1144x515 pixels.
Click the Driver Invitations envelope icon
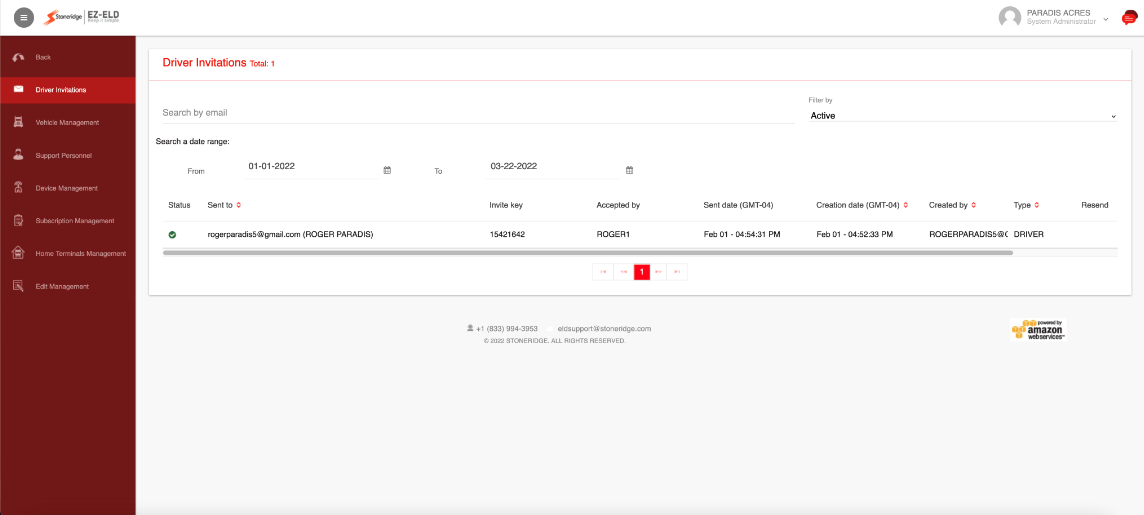pyautogui.click(x=19, y=90)
